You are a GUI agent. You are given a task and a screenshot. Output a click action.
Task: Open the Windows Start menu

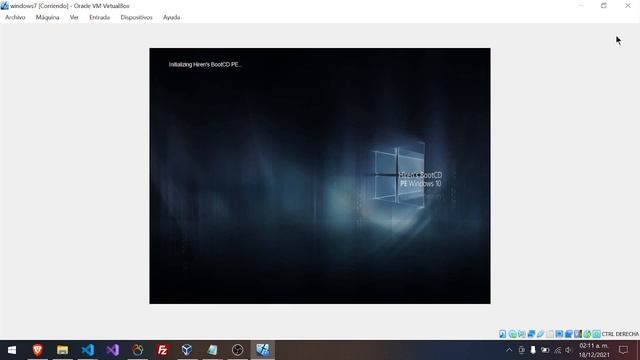(12, 350)
